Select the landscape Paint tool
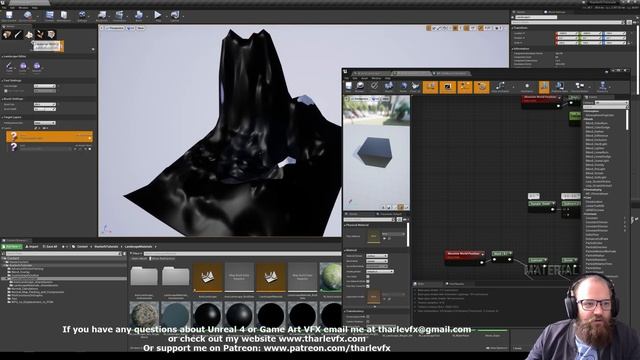The width and height of the screenshot is (640, 360). (x=9, y=67)
